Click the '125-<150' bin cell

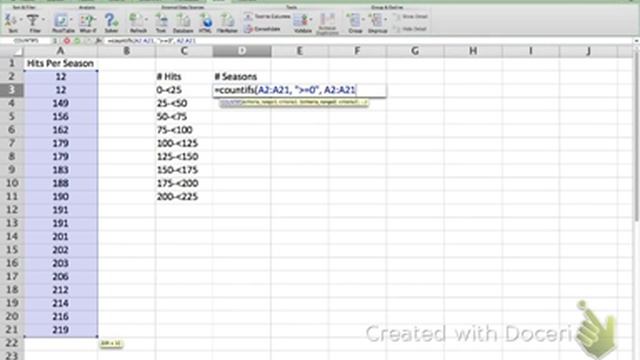point(184,157)
